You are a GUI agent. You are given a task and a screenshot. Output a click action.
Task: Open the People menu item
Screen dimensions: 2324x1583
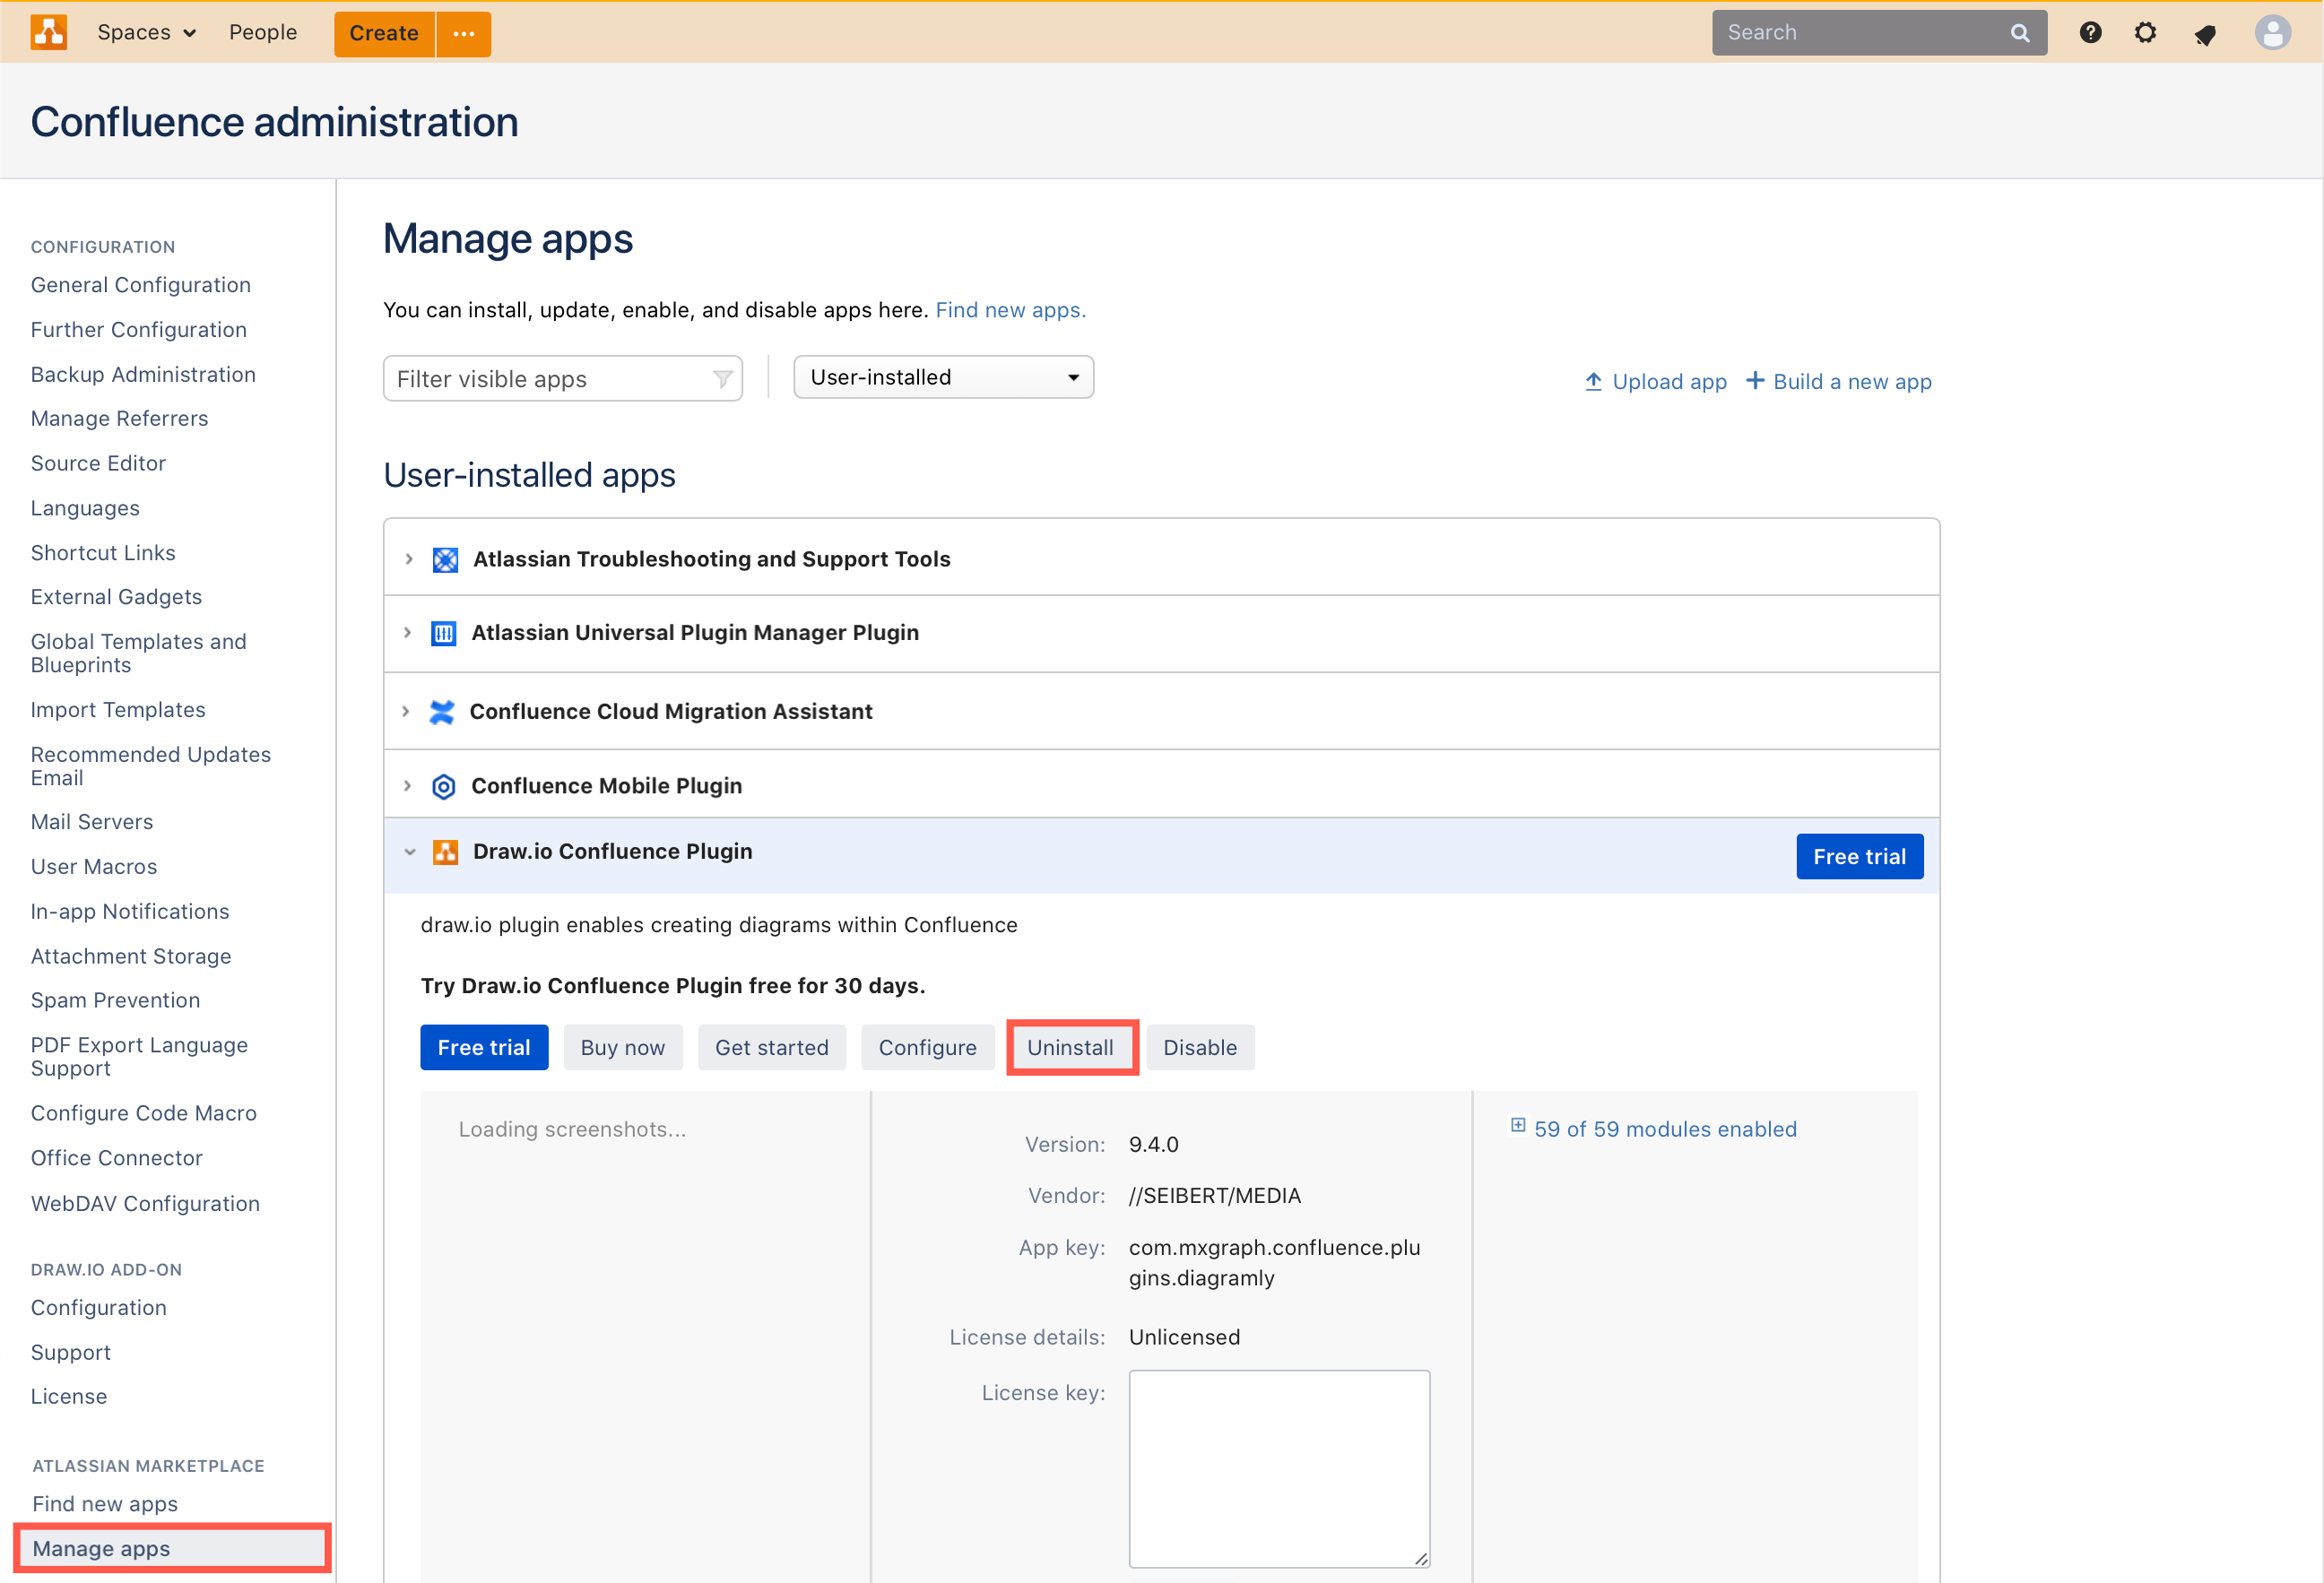coord(263,33)
